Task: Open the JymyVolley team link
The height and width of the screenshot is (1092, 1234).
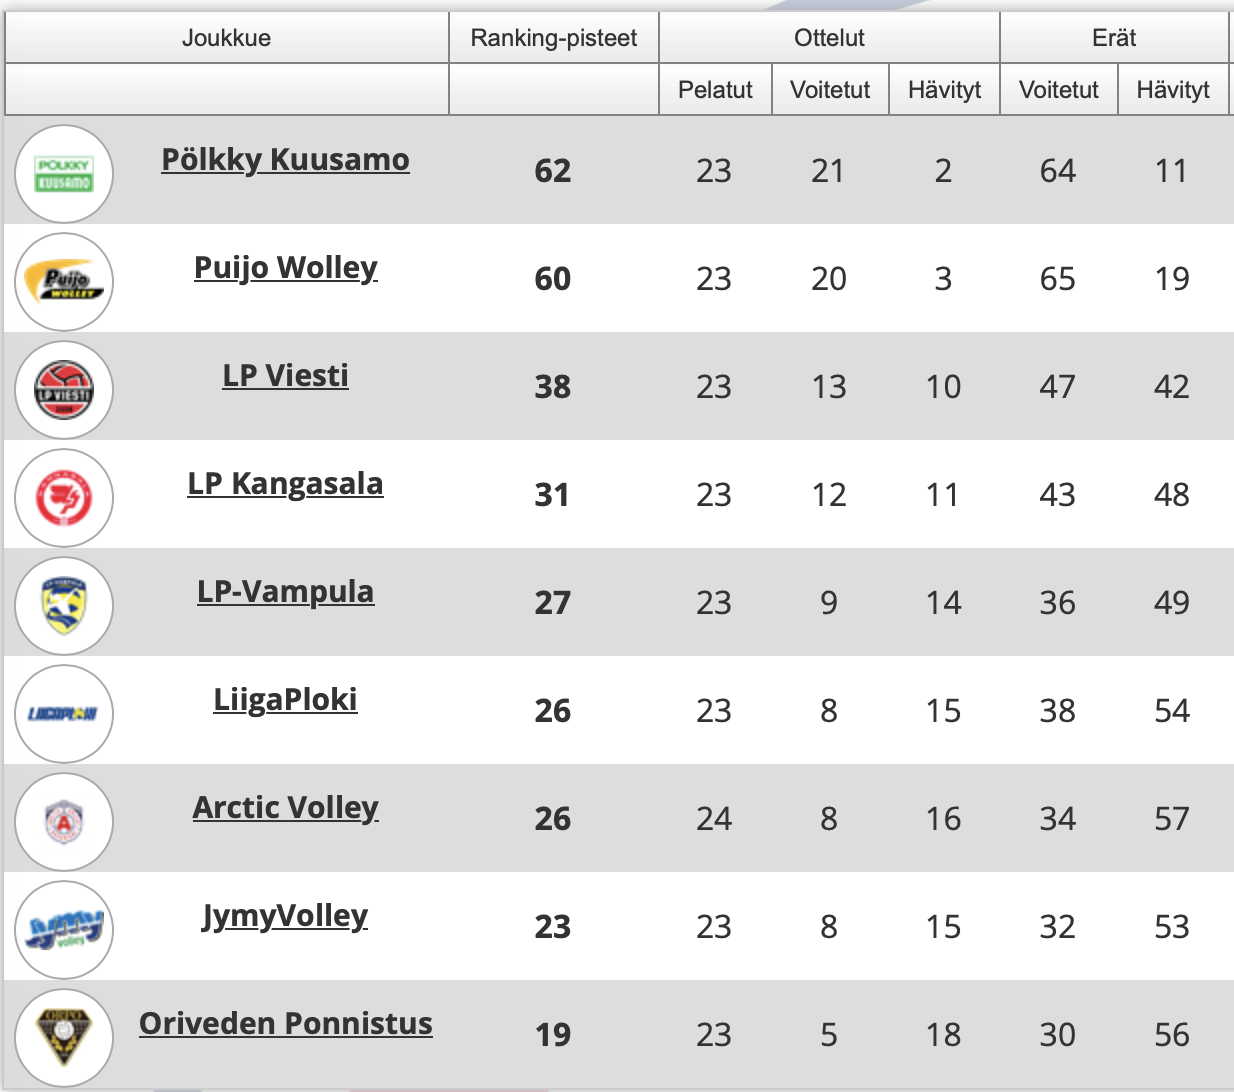Action: click(x=285, y=916)
